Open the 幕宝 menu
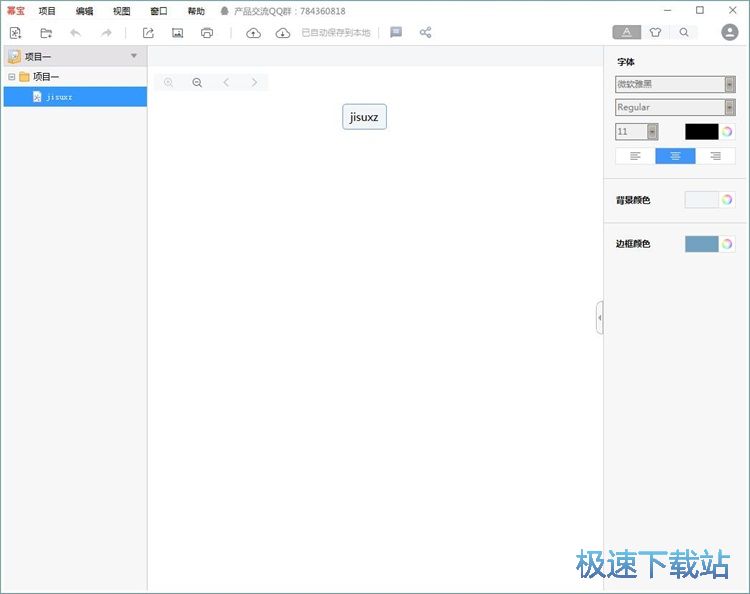Screen dimensions: 750x594 point(16,11)
